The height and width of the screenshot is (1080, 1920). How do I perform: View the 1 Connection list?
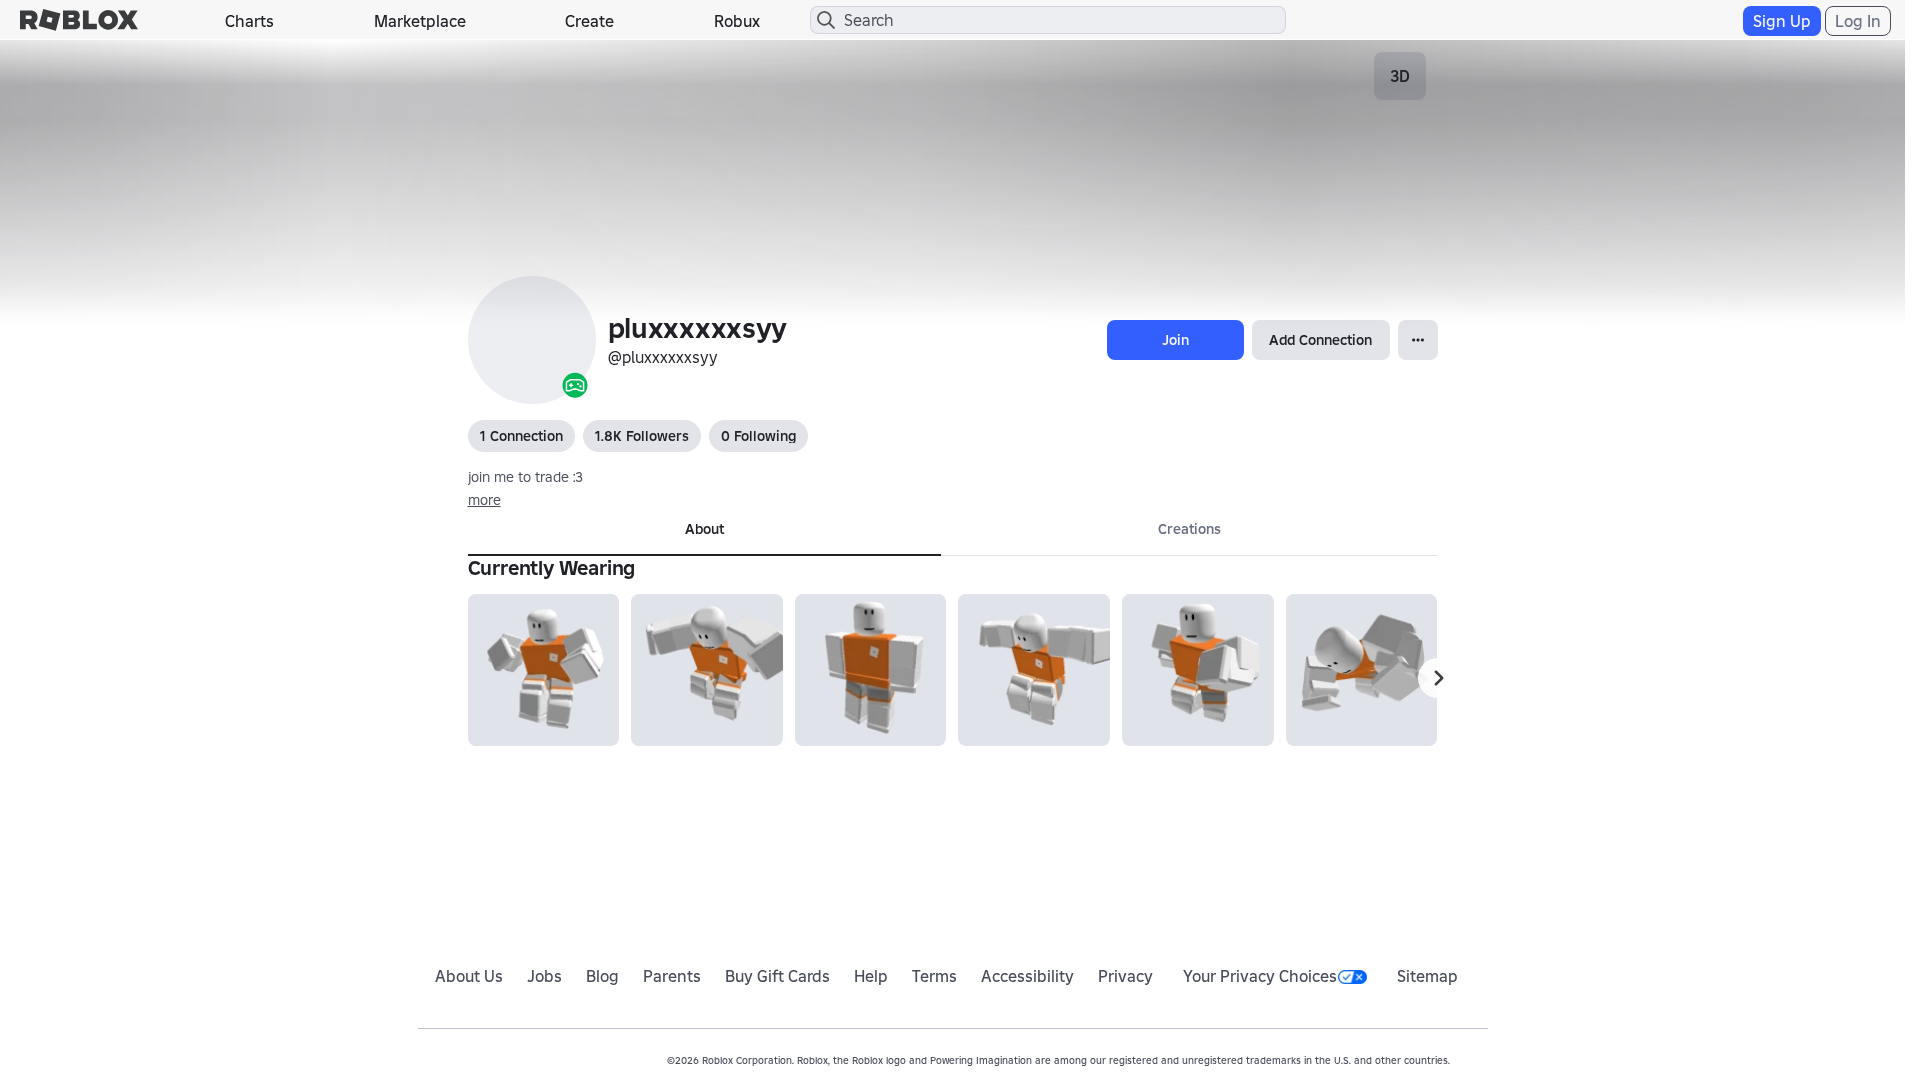pos(521,436)
